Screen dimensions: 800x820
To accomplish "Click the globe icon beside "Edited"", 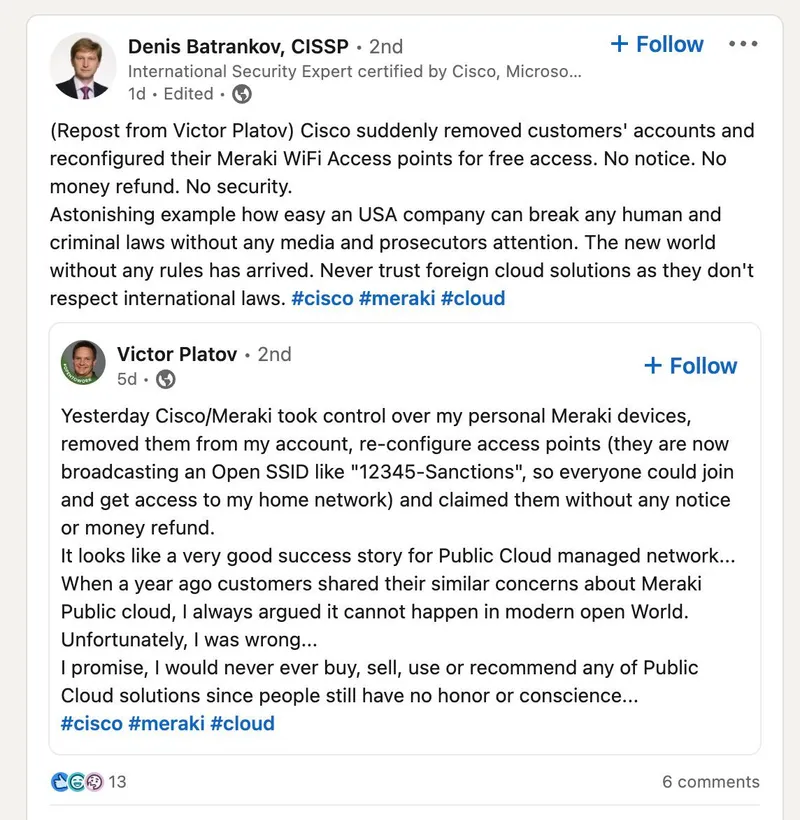I will [x=241, y=94].
